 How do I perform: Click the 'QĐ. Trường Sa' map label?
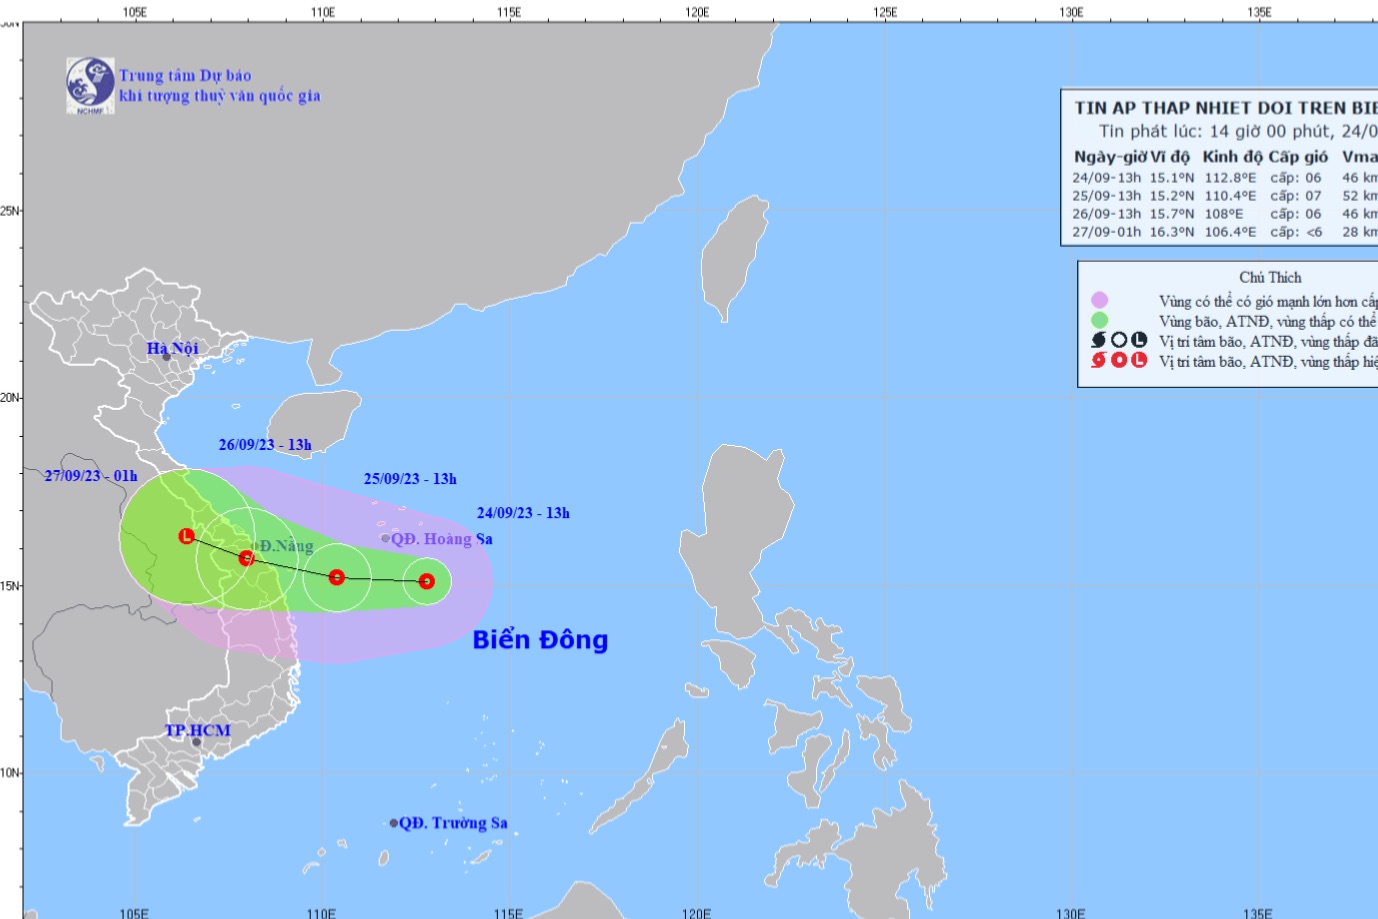coord(453,823)
